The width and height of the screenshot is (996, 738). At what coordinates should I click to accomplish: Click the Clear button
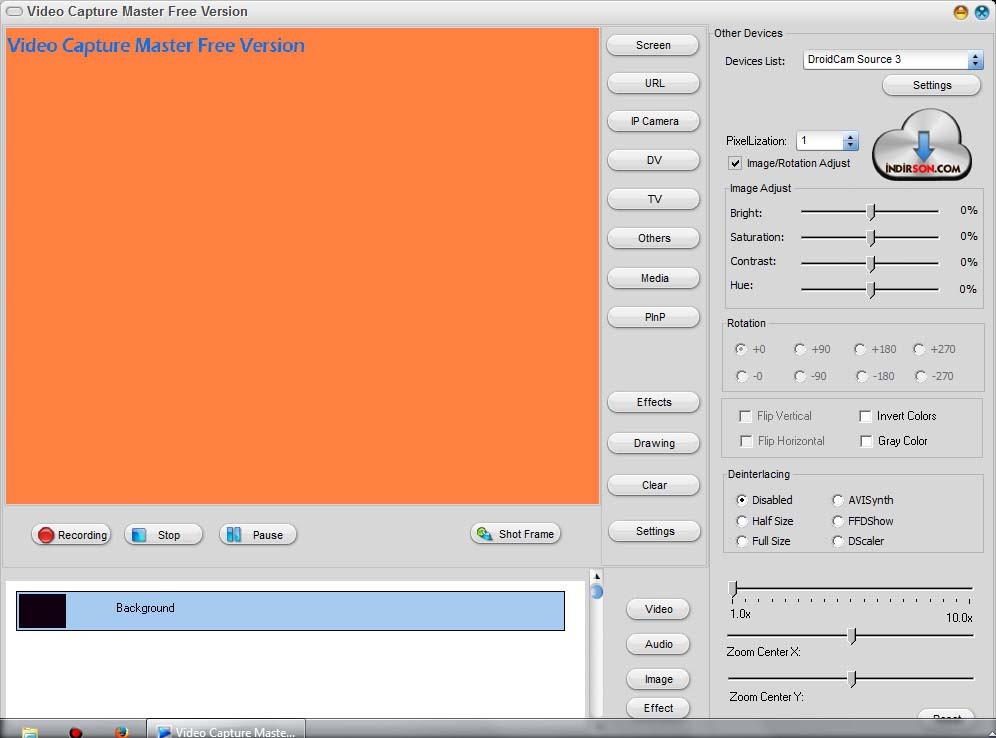click(x=654, y=485)
